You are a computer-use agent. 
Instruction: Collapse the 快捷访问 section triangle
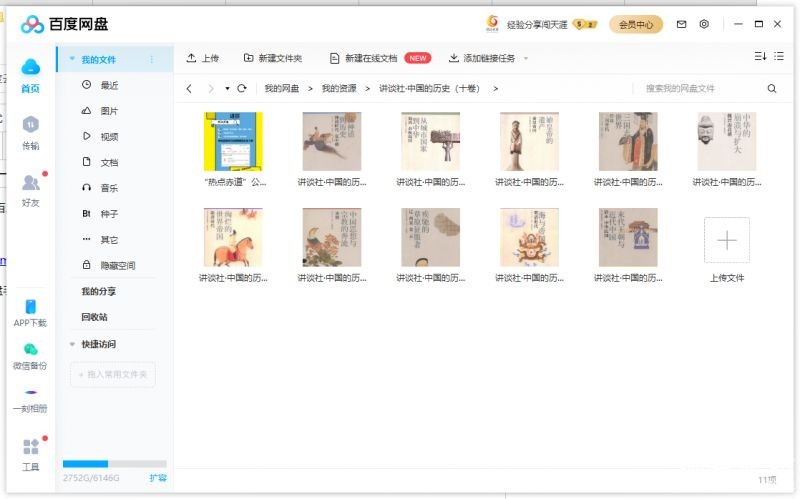click(72, 344)
